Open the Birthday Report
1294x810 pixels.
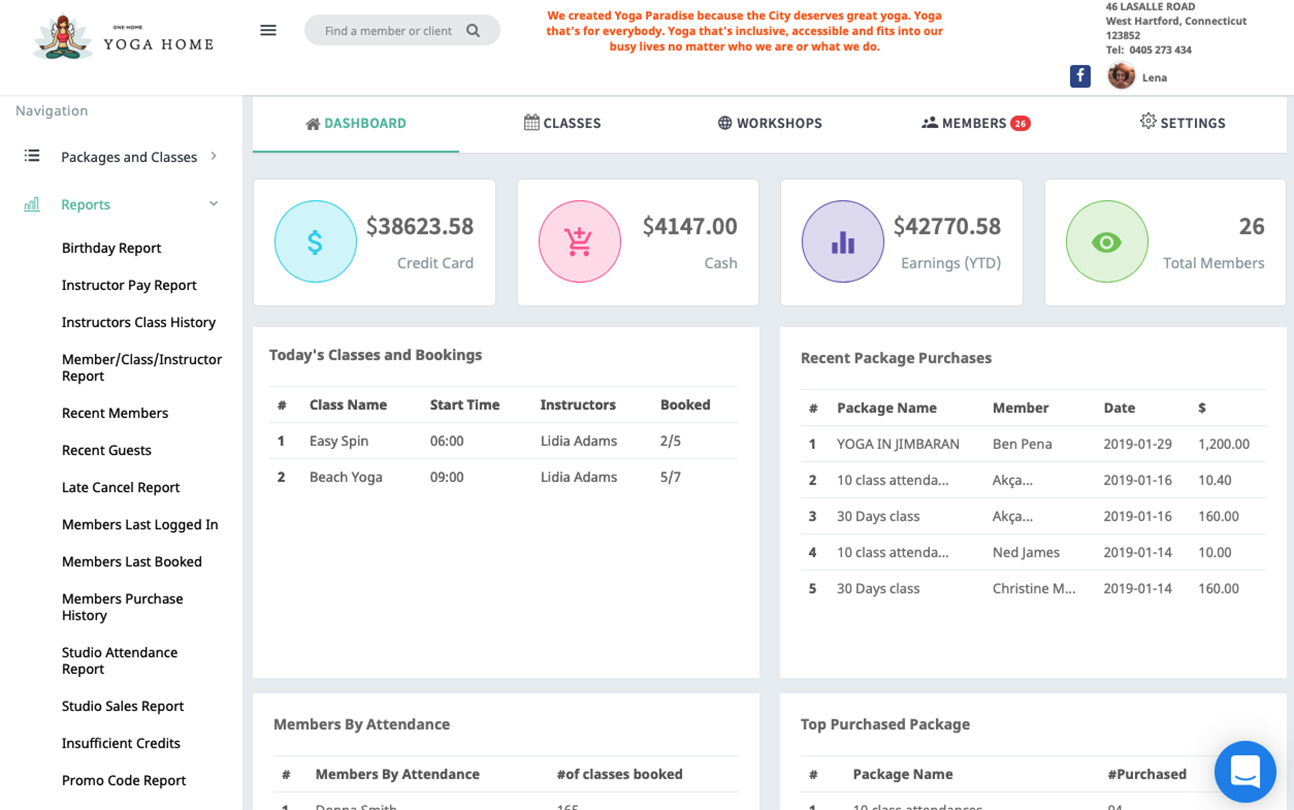pos(111,248)
